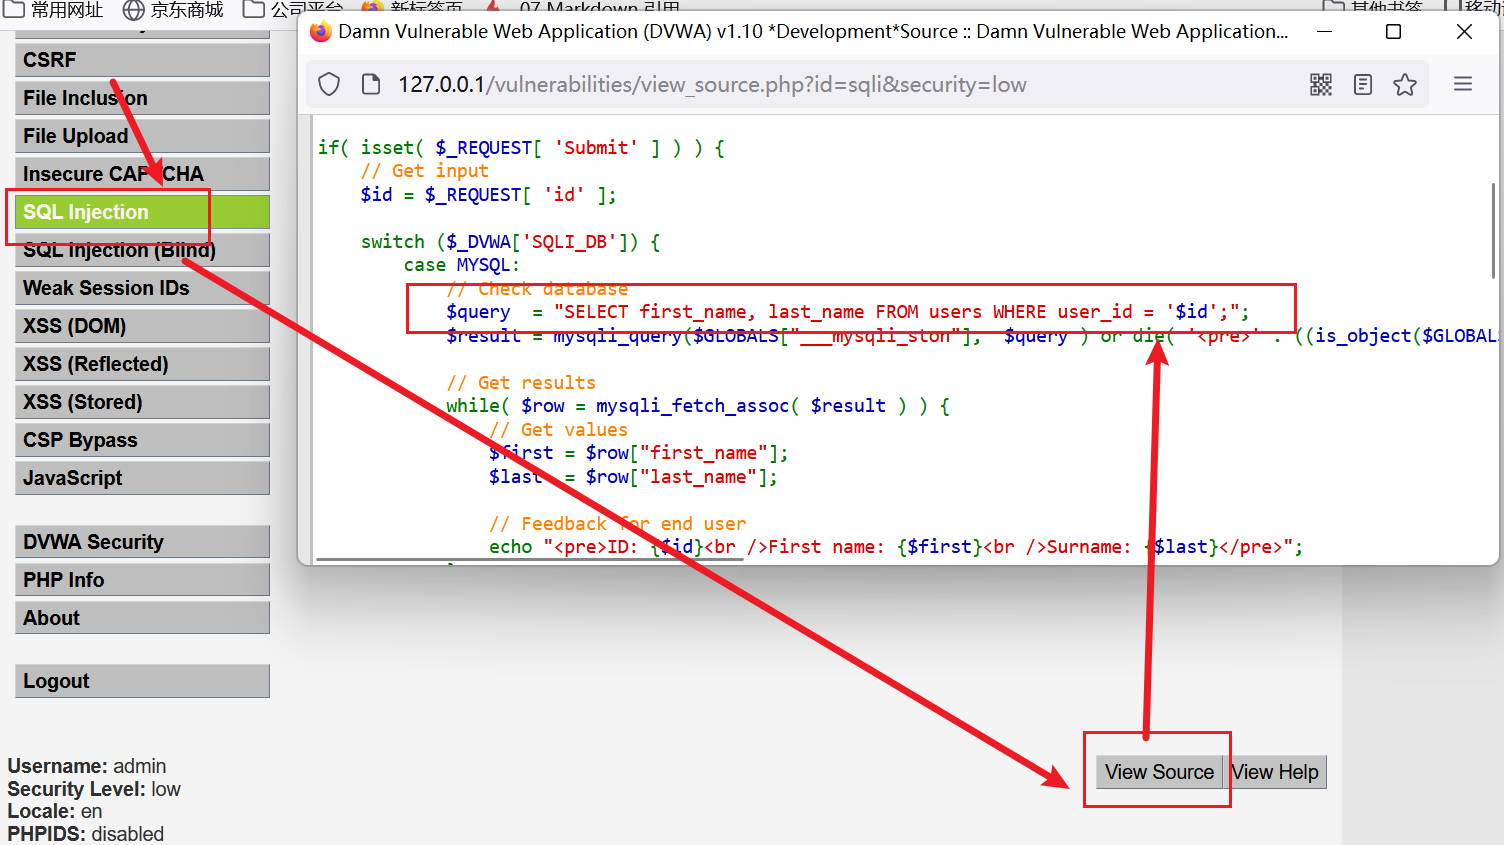This screenshot has width=1504, height=845.
Task: Click the '// Get input' comment
Action: [425, 171]
